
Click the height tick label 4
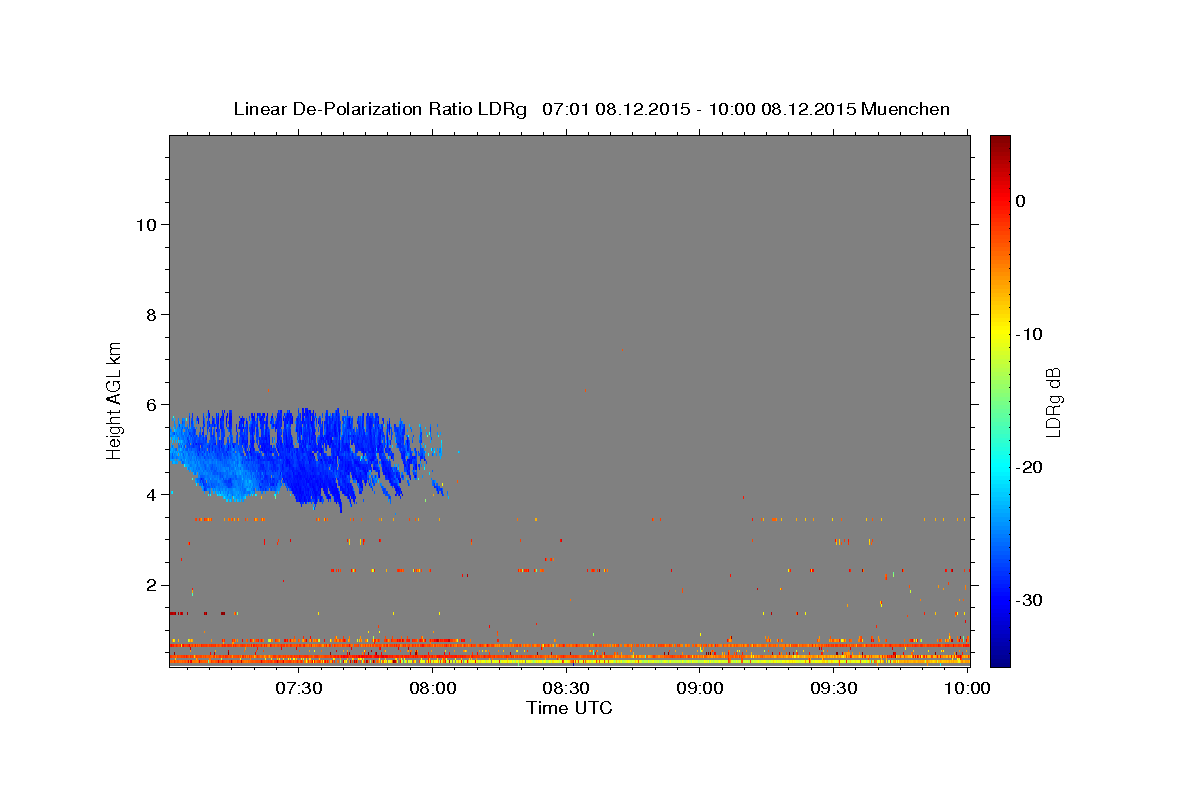[x=150, y=495]
